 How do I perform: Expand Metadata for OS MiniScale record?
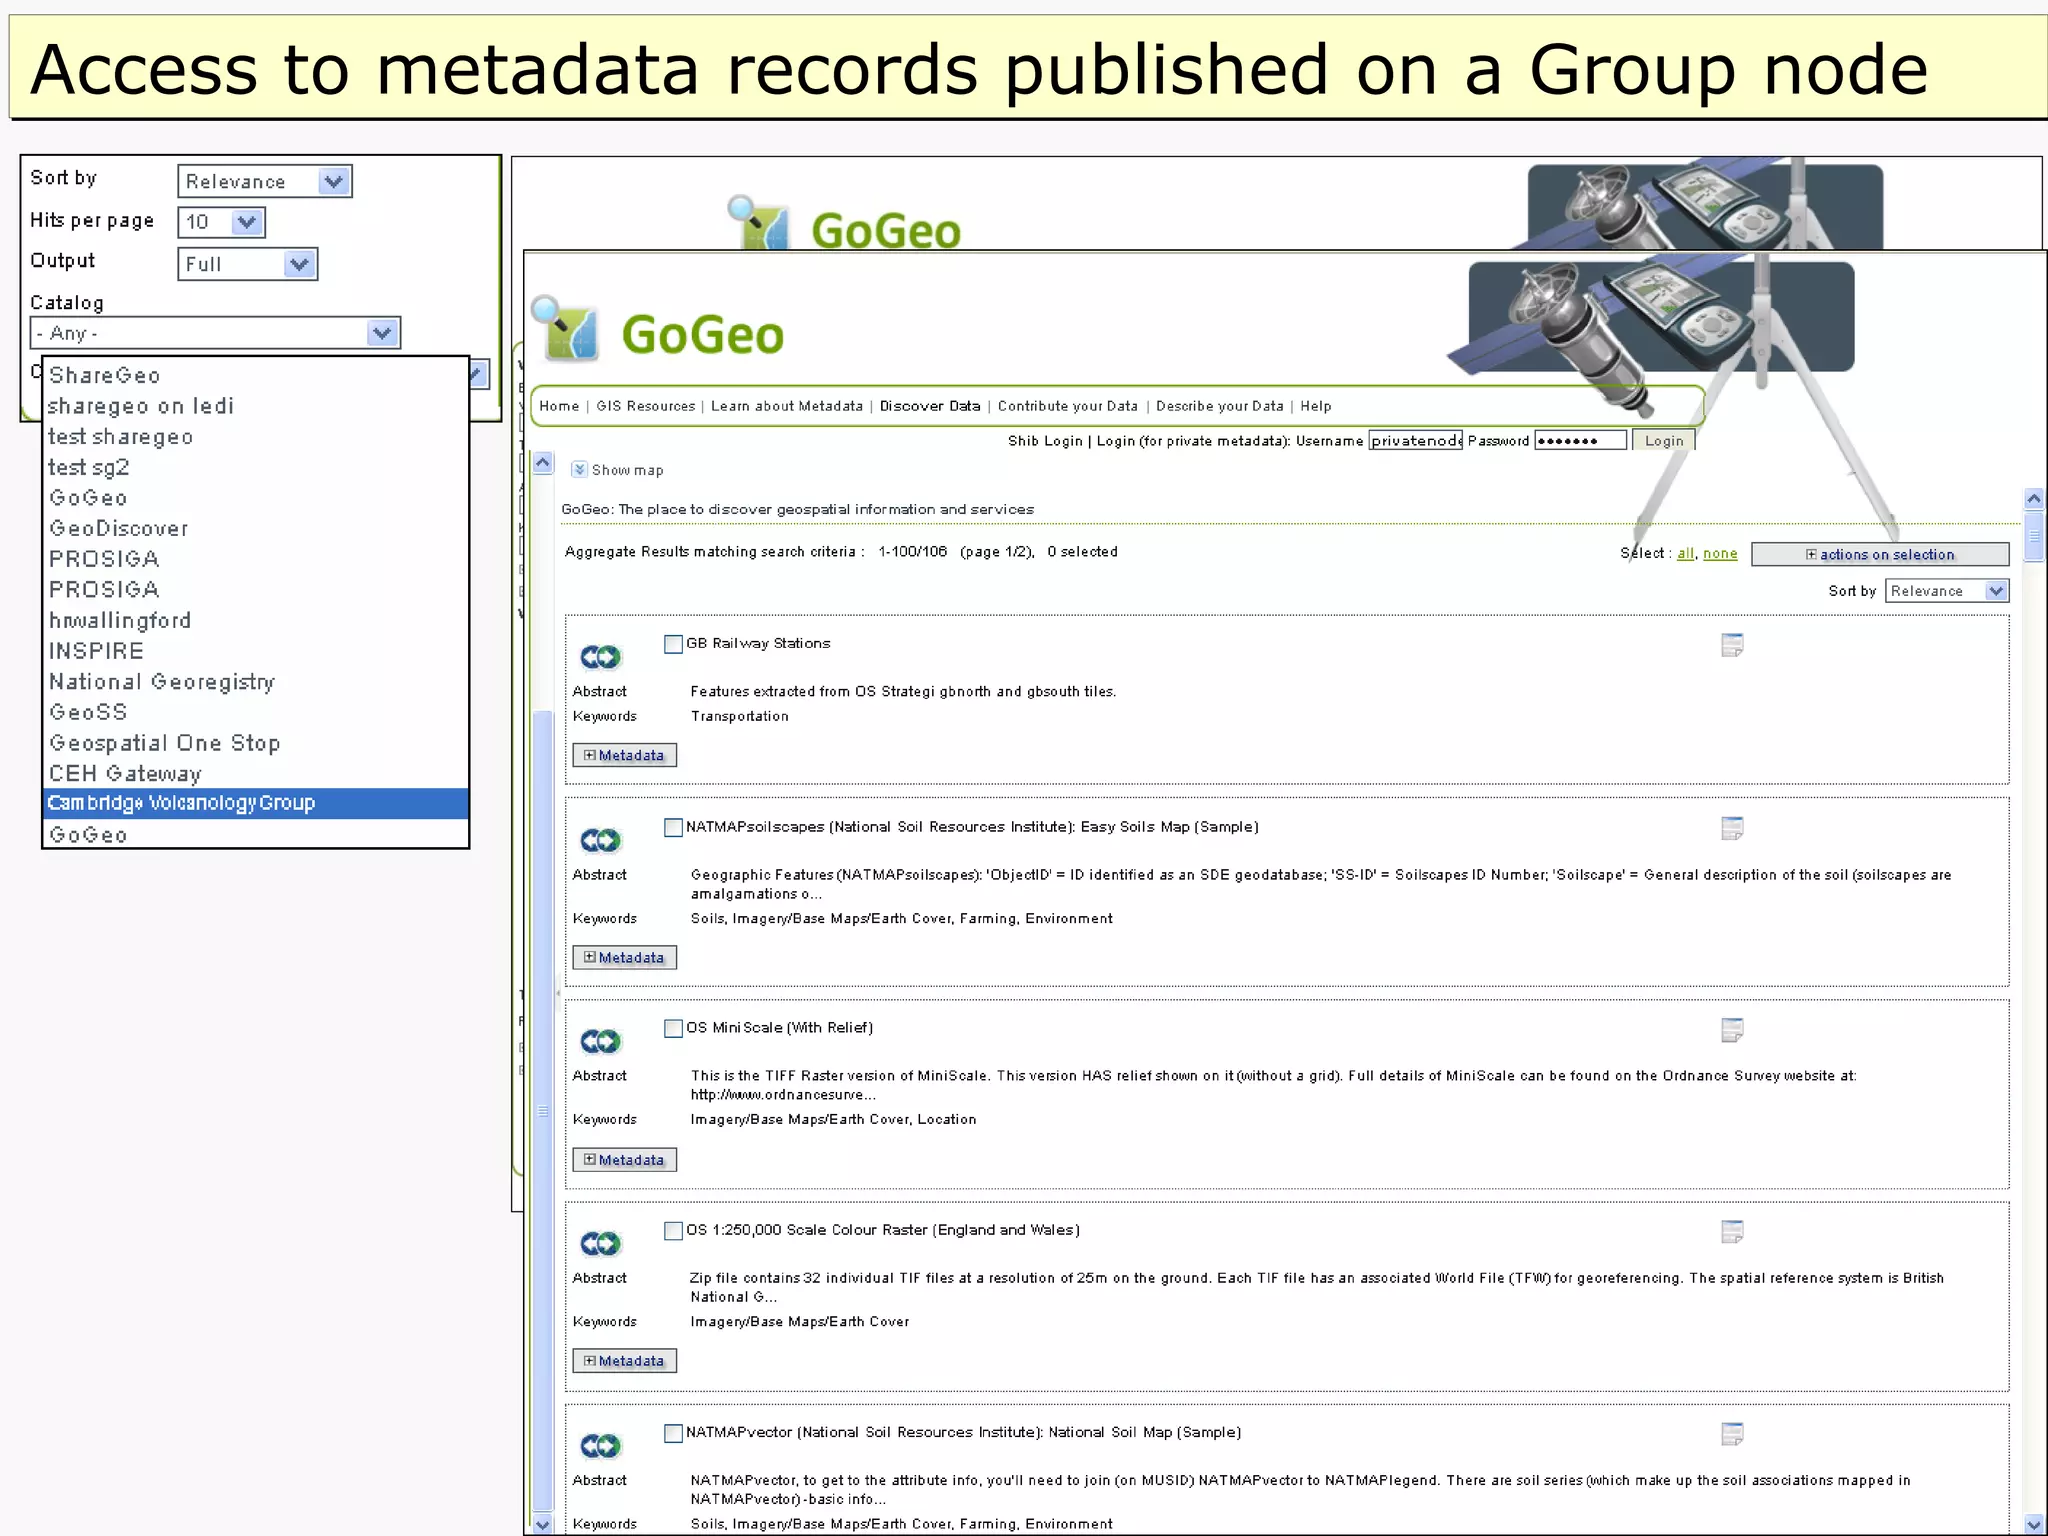(624, 1160)
